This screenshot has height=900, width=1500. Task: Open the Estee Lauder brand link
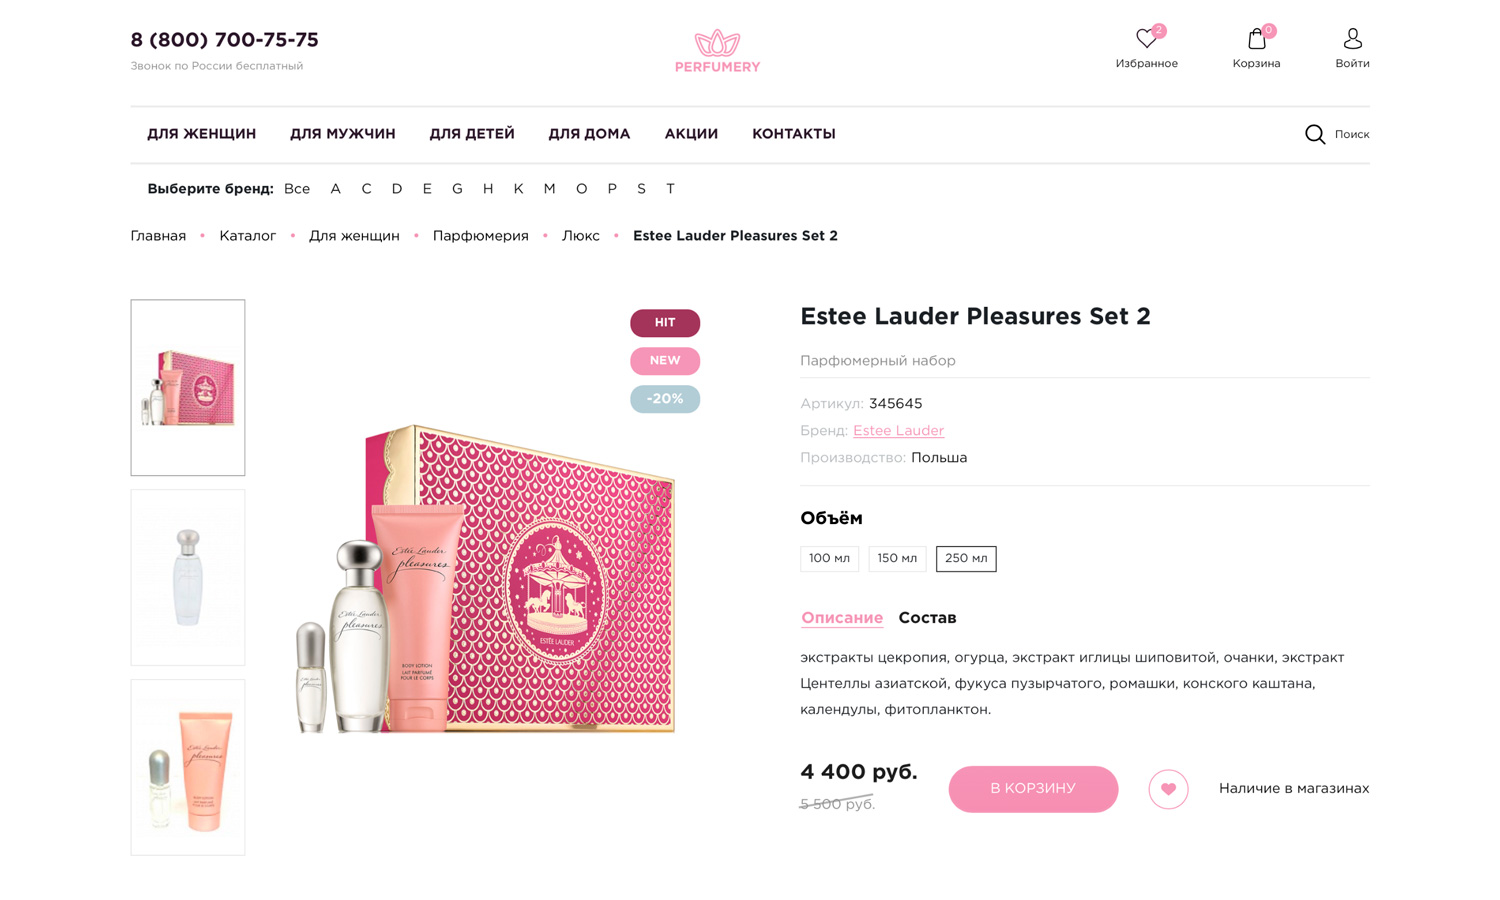pos(898,431)
